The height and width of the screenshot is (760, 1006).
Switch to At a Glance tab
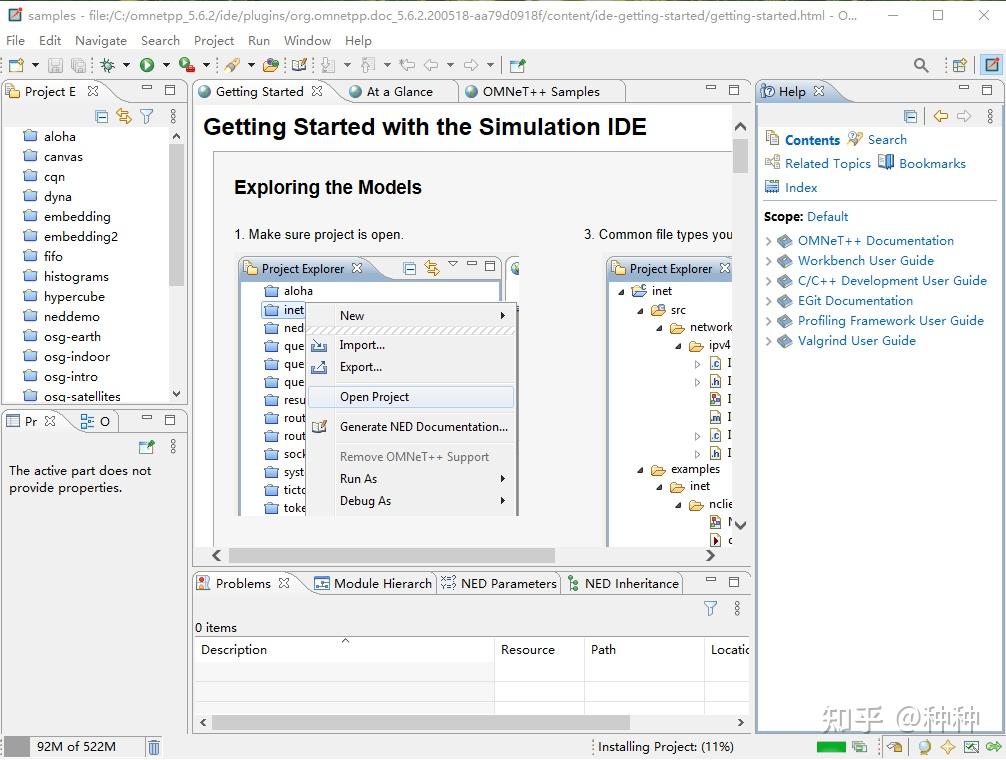pyautogui.click(x=399, y=92)
